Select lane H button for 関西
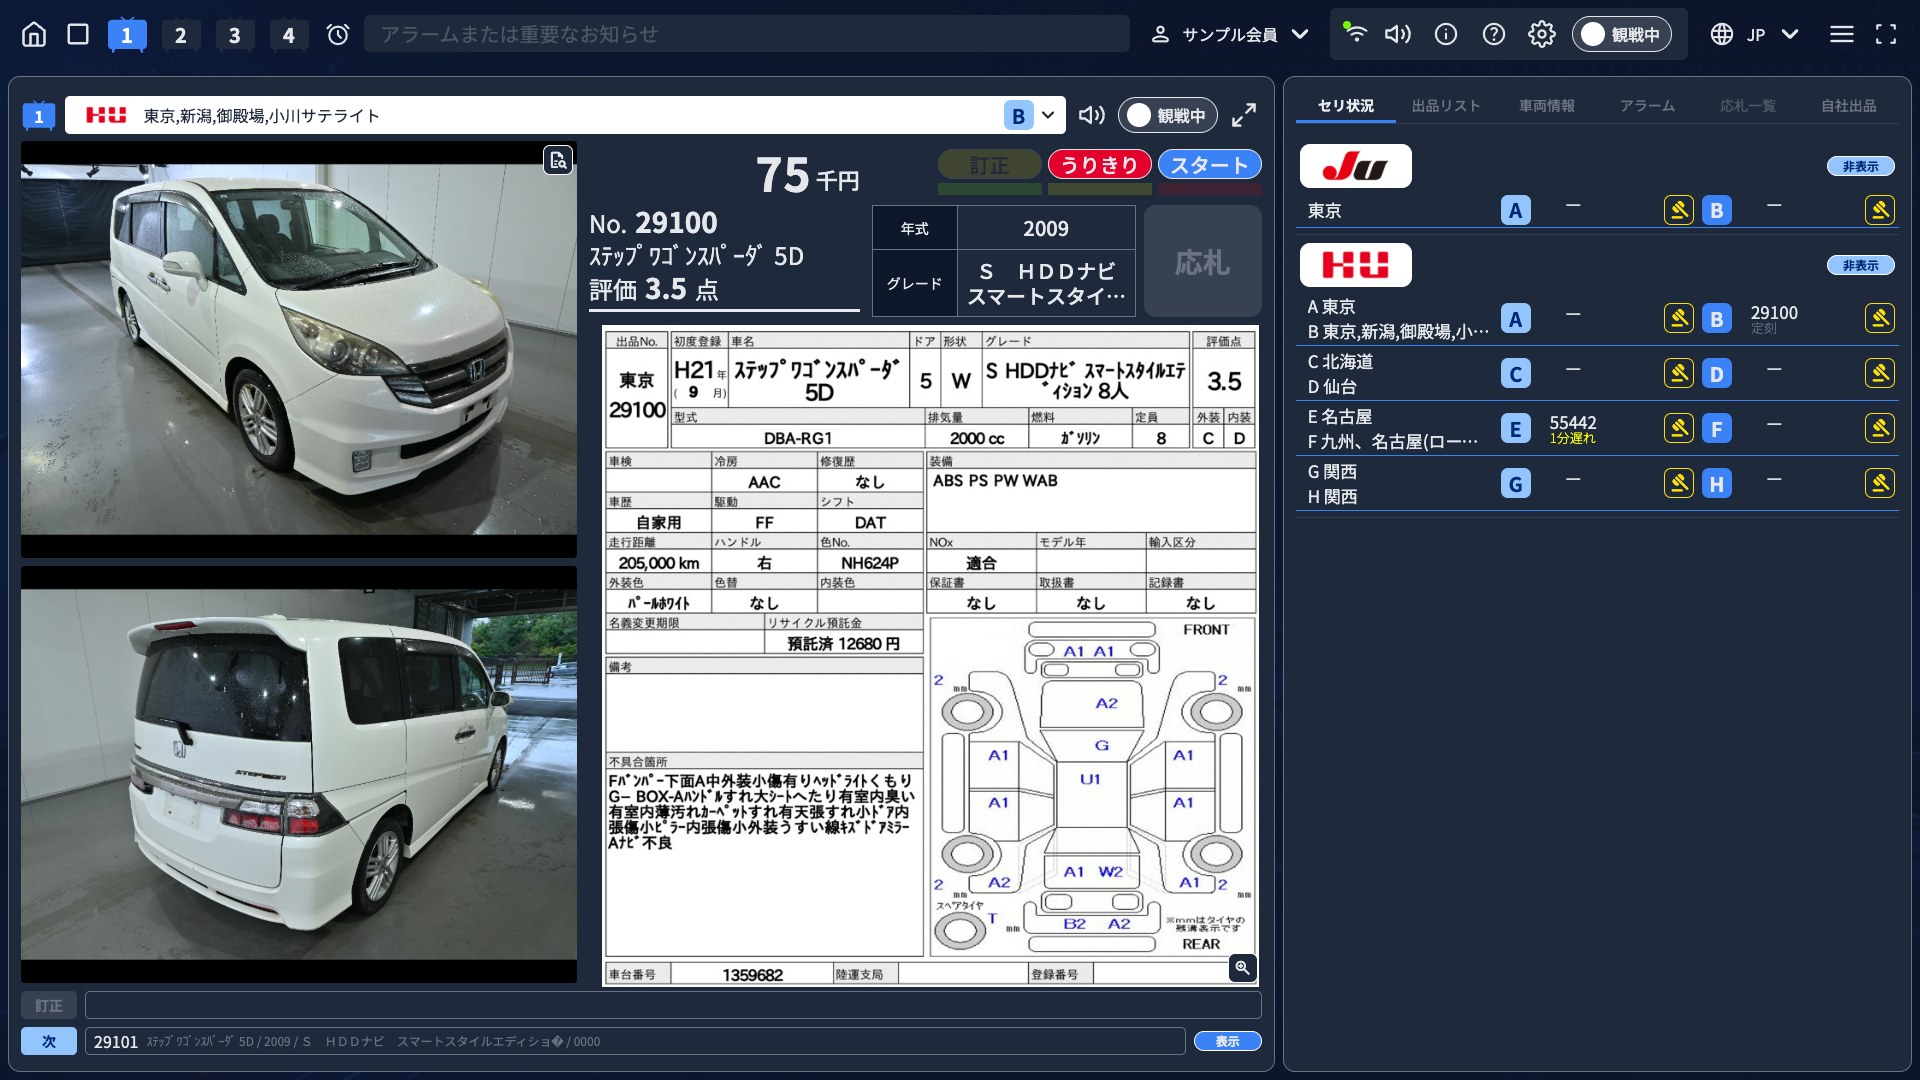The width and height of the screenshot is (1920, 1080). 1716,483
